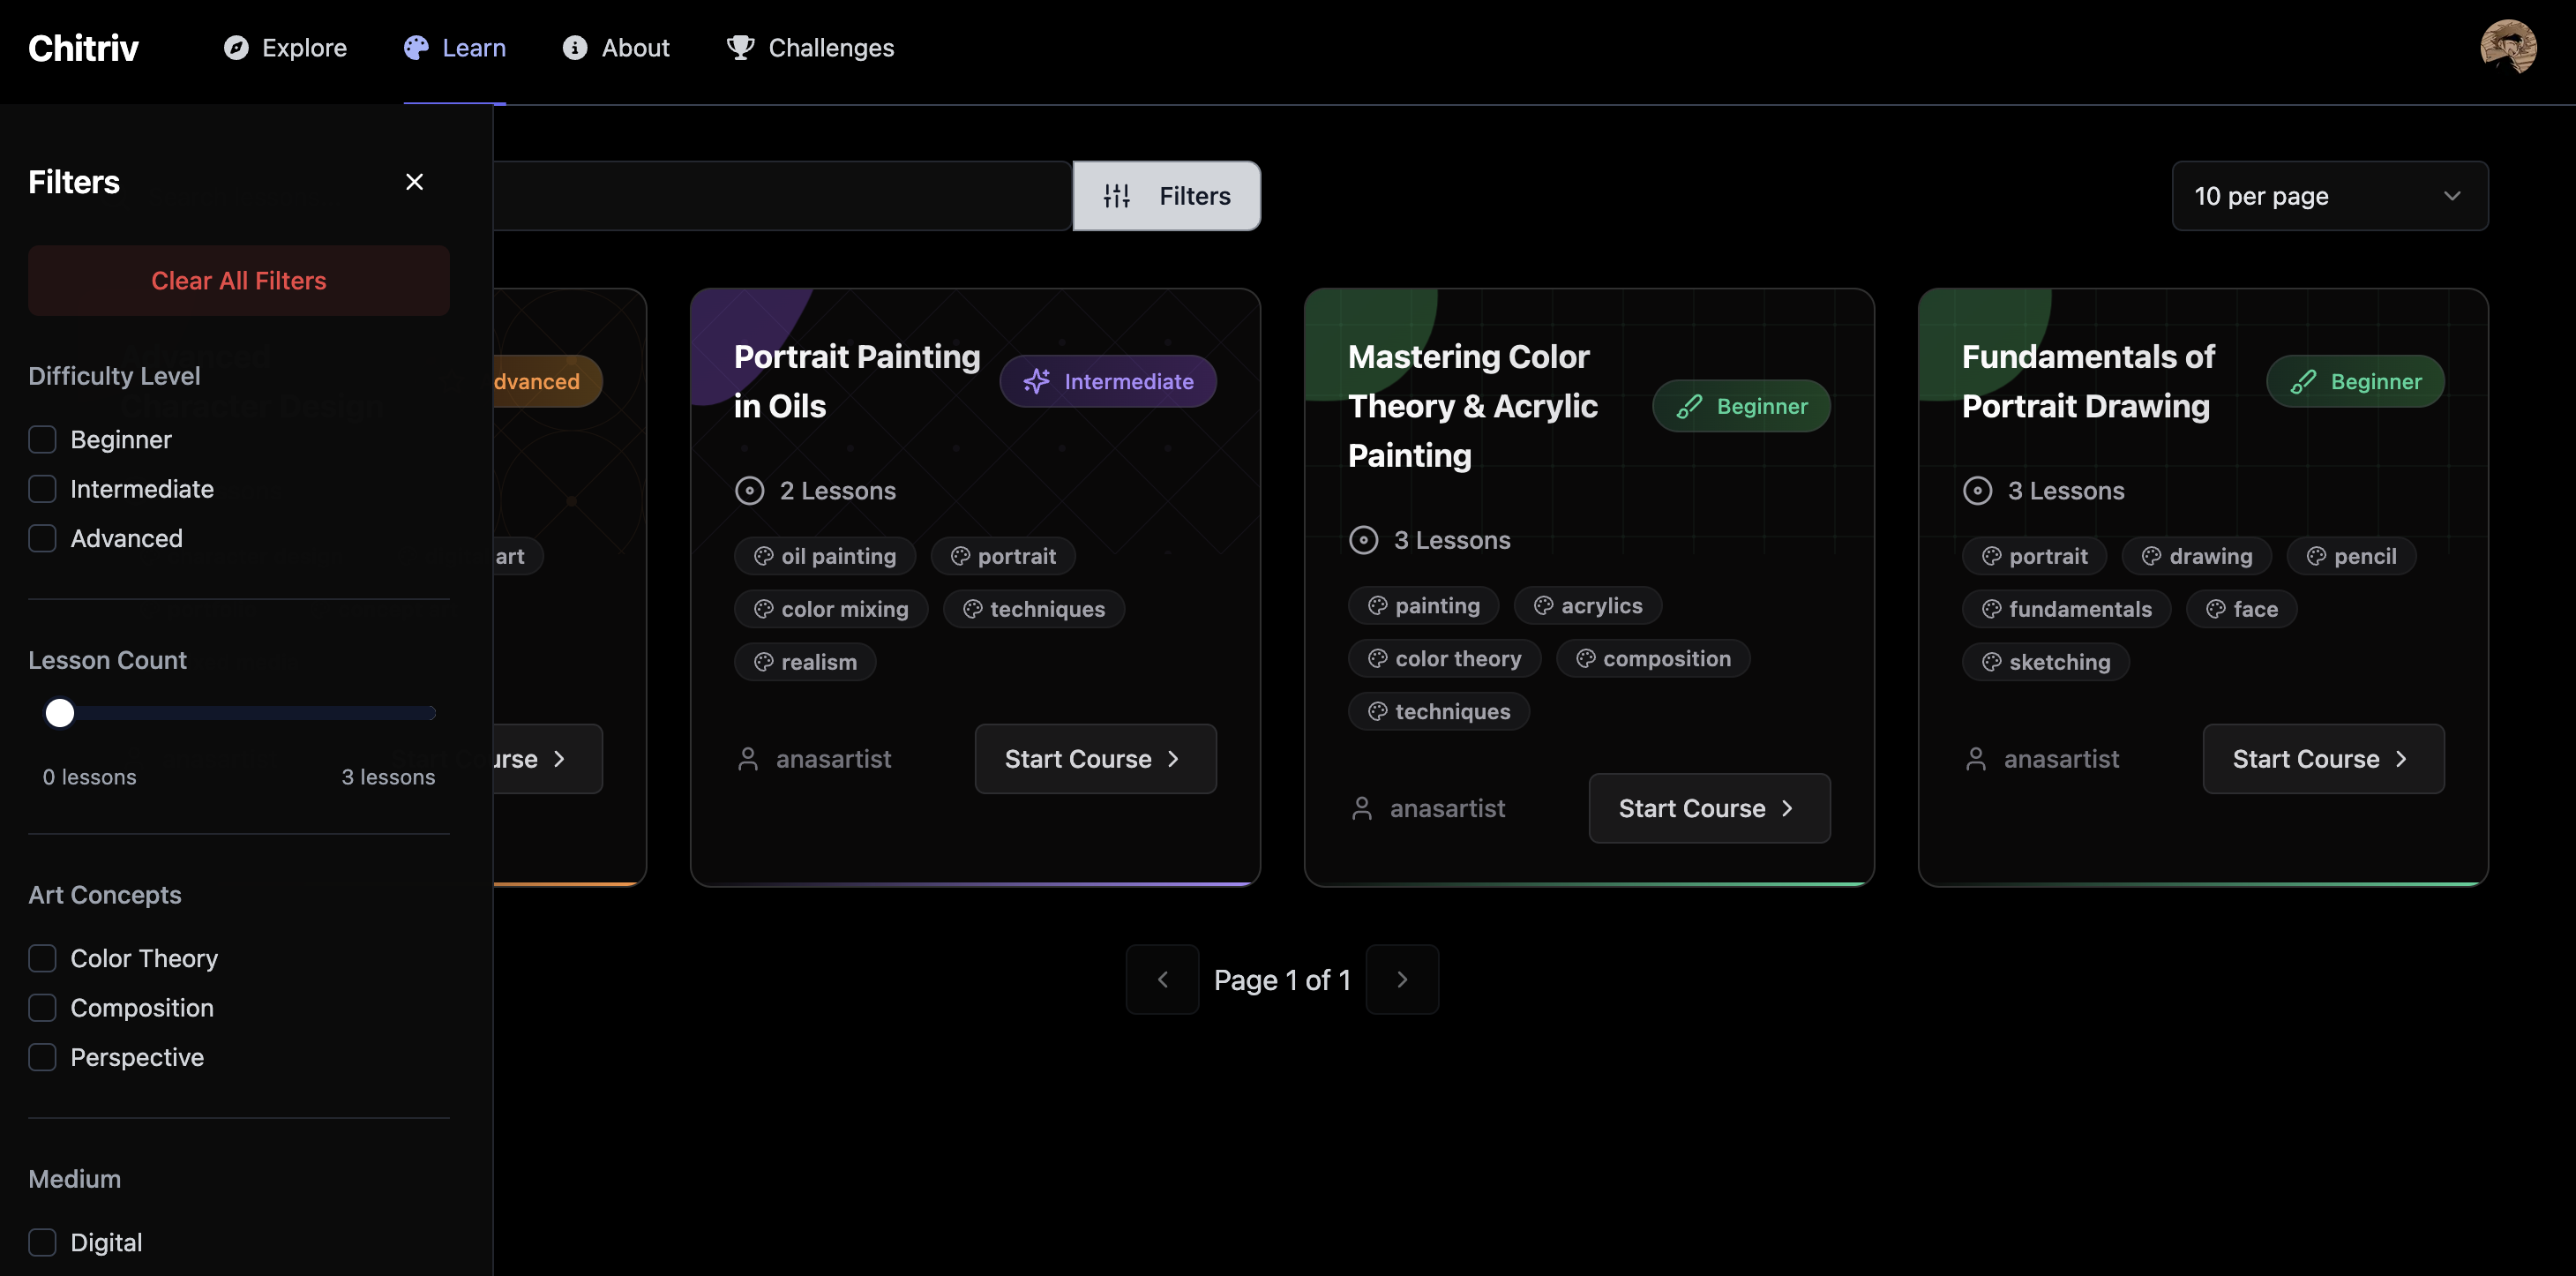Tick the Digital medium checkbox
The height and width of the screenshot is (1276, 2576).
[42, 1243]
